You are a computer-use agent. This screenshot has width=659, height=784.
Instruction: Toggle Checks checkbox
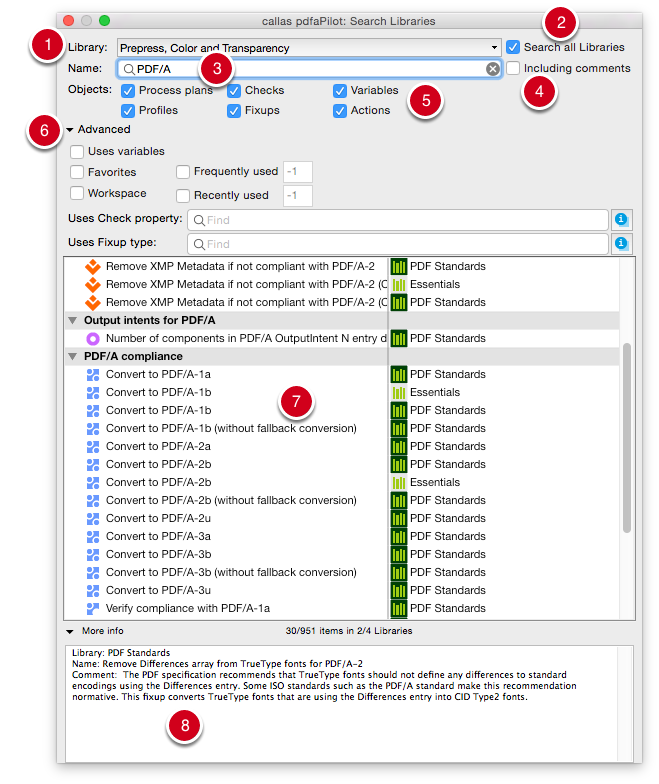coord(234,90)
